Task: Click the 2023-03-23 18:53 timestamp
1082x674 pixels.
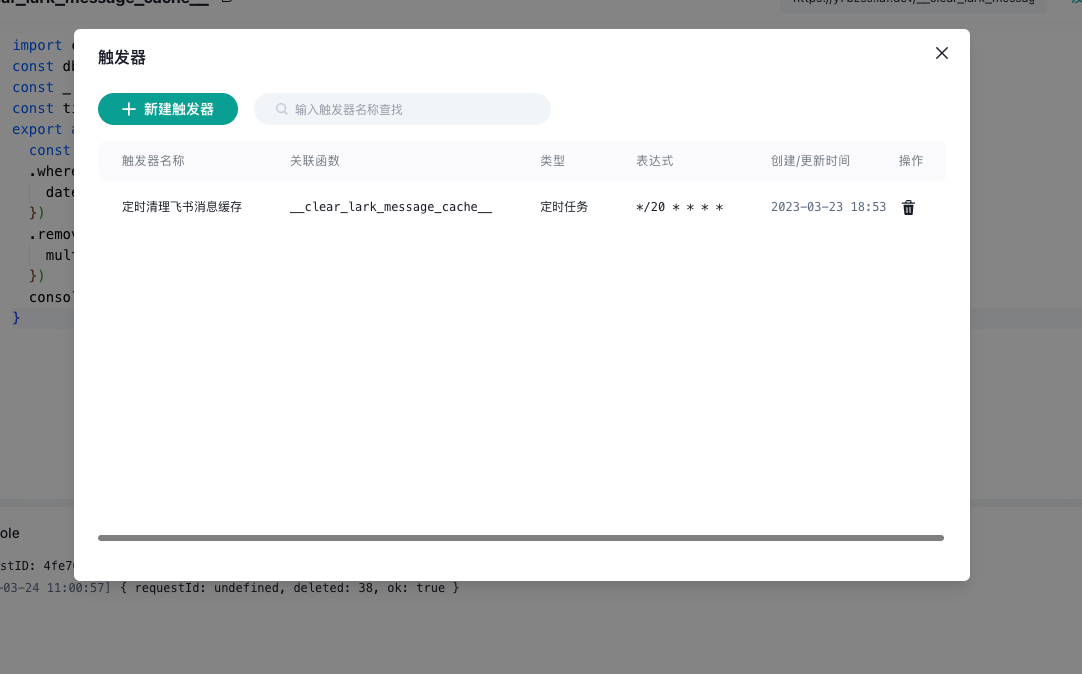Action: pyautogui.click(x=828, y=207)
